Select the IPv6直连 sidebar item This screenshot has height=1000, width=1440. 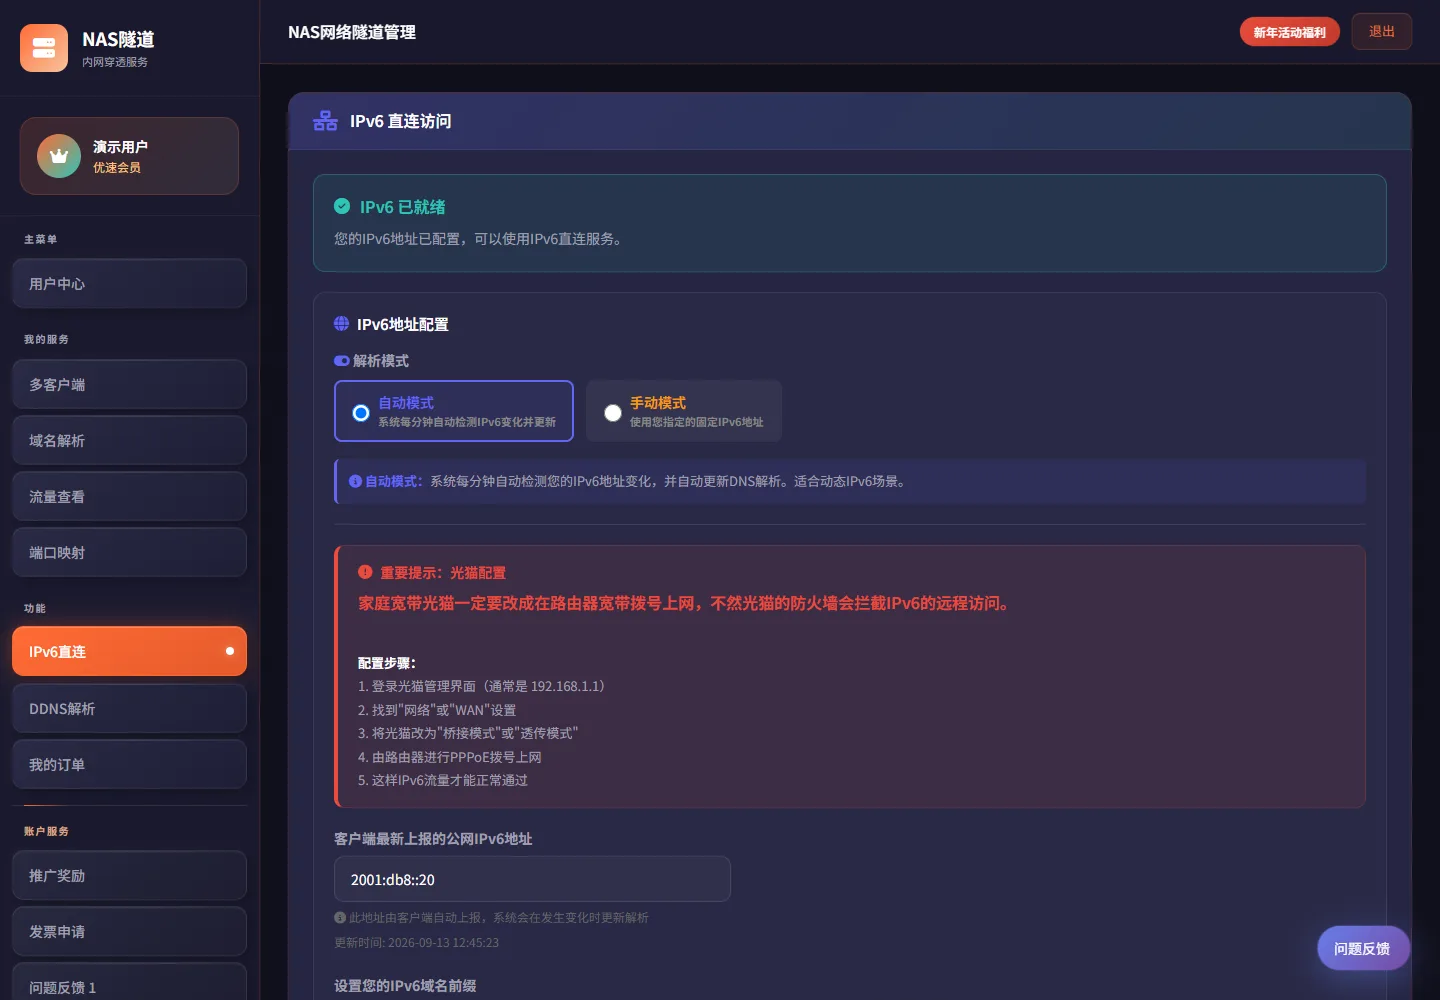[129, 651]
